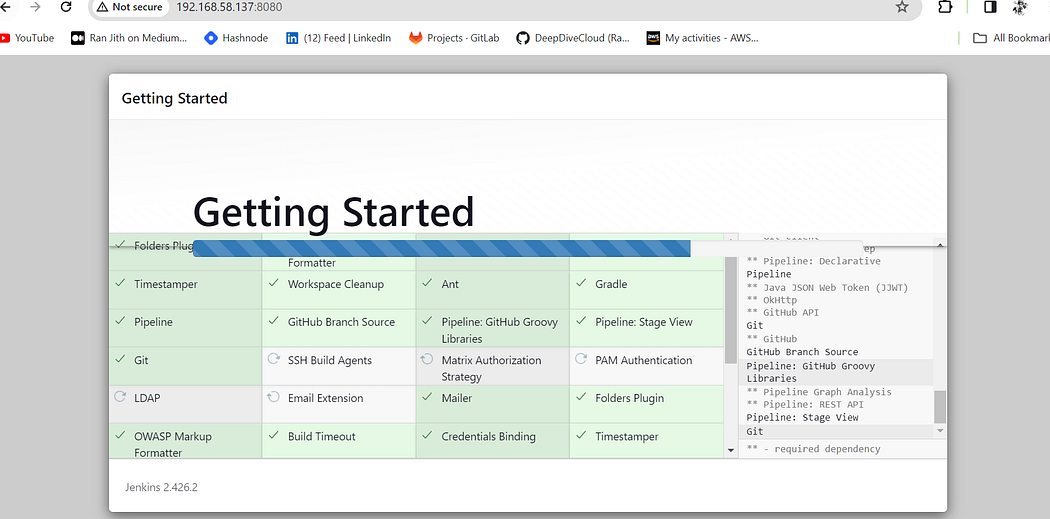Click the pending icon for Matrix Authorization Strategy
The width and height of the screenshot is (1050, 519).
tap(427, 360)
